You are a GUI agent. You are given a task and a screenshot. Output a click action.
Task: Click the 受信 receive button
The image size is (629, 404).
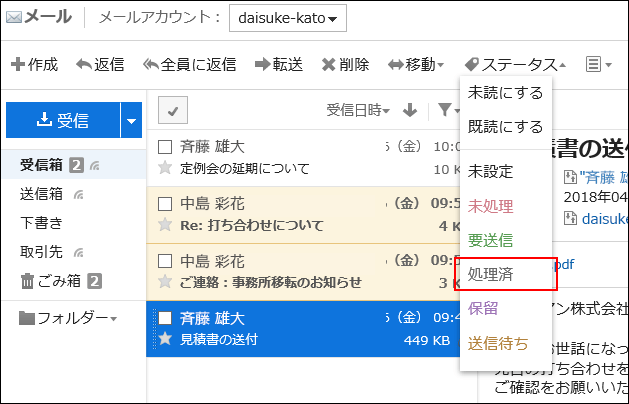tap(63, 121)
